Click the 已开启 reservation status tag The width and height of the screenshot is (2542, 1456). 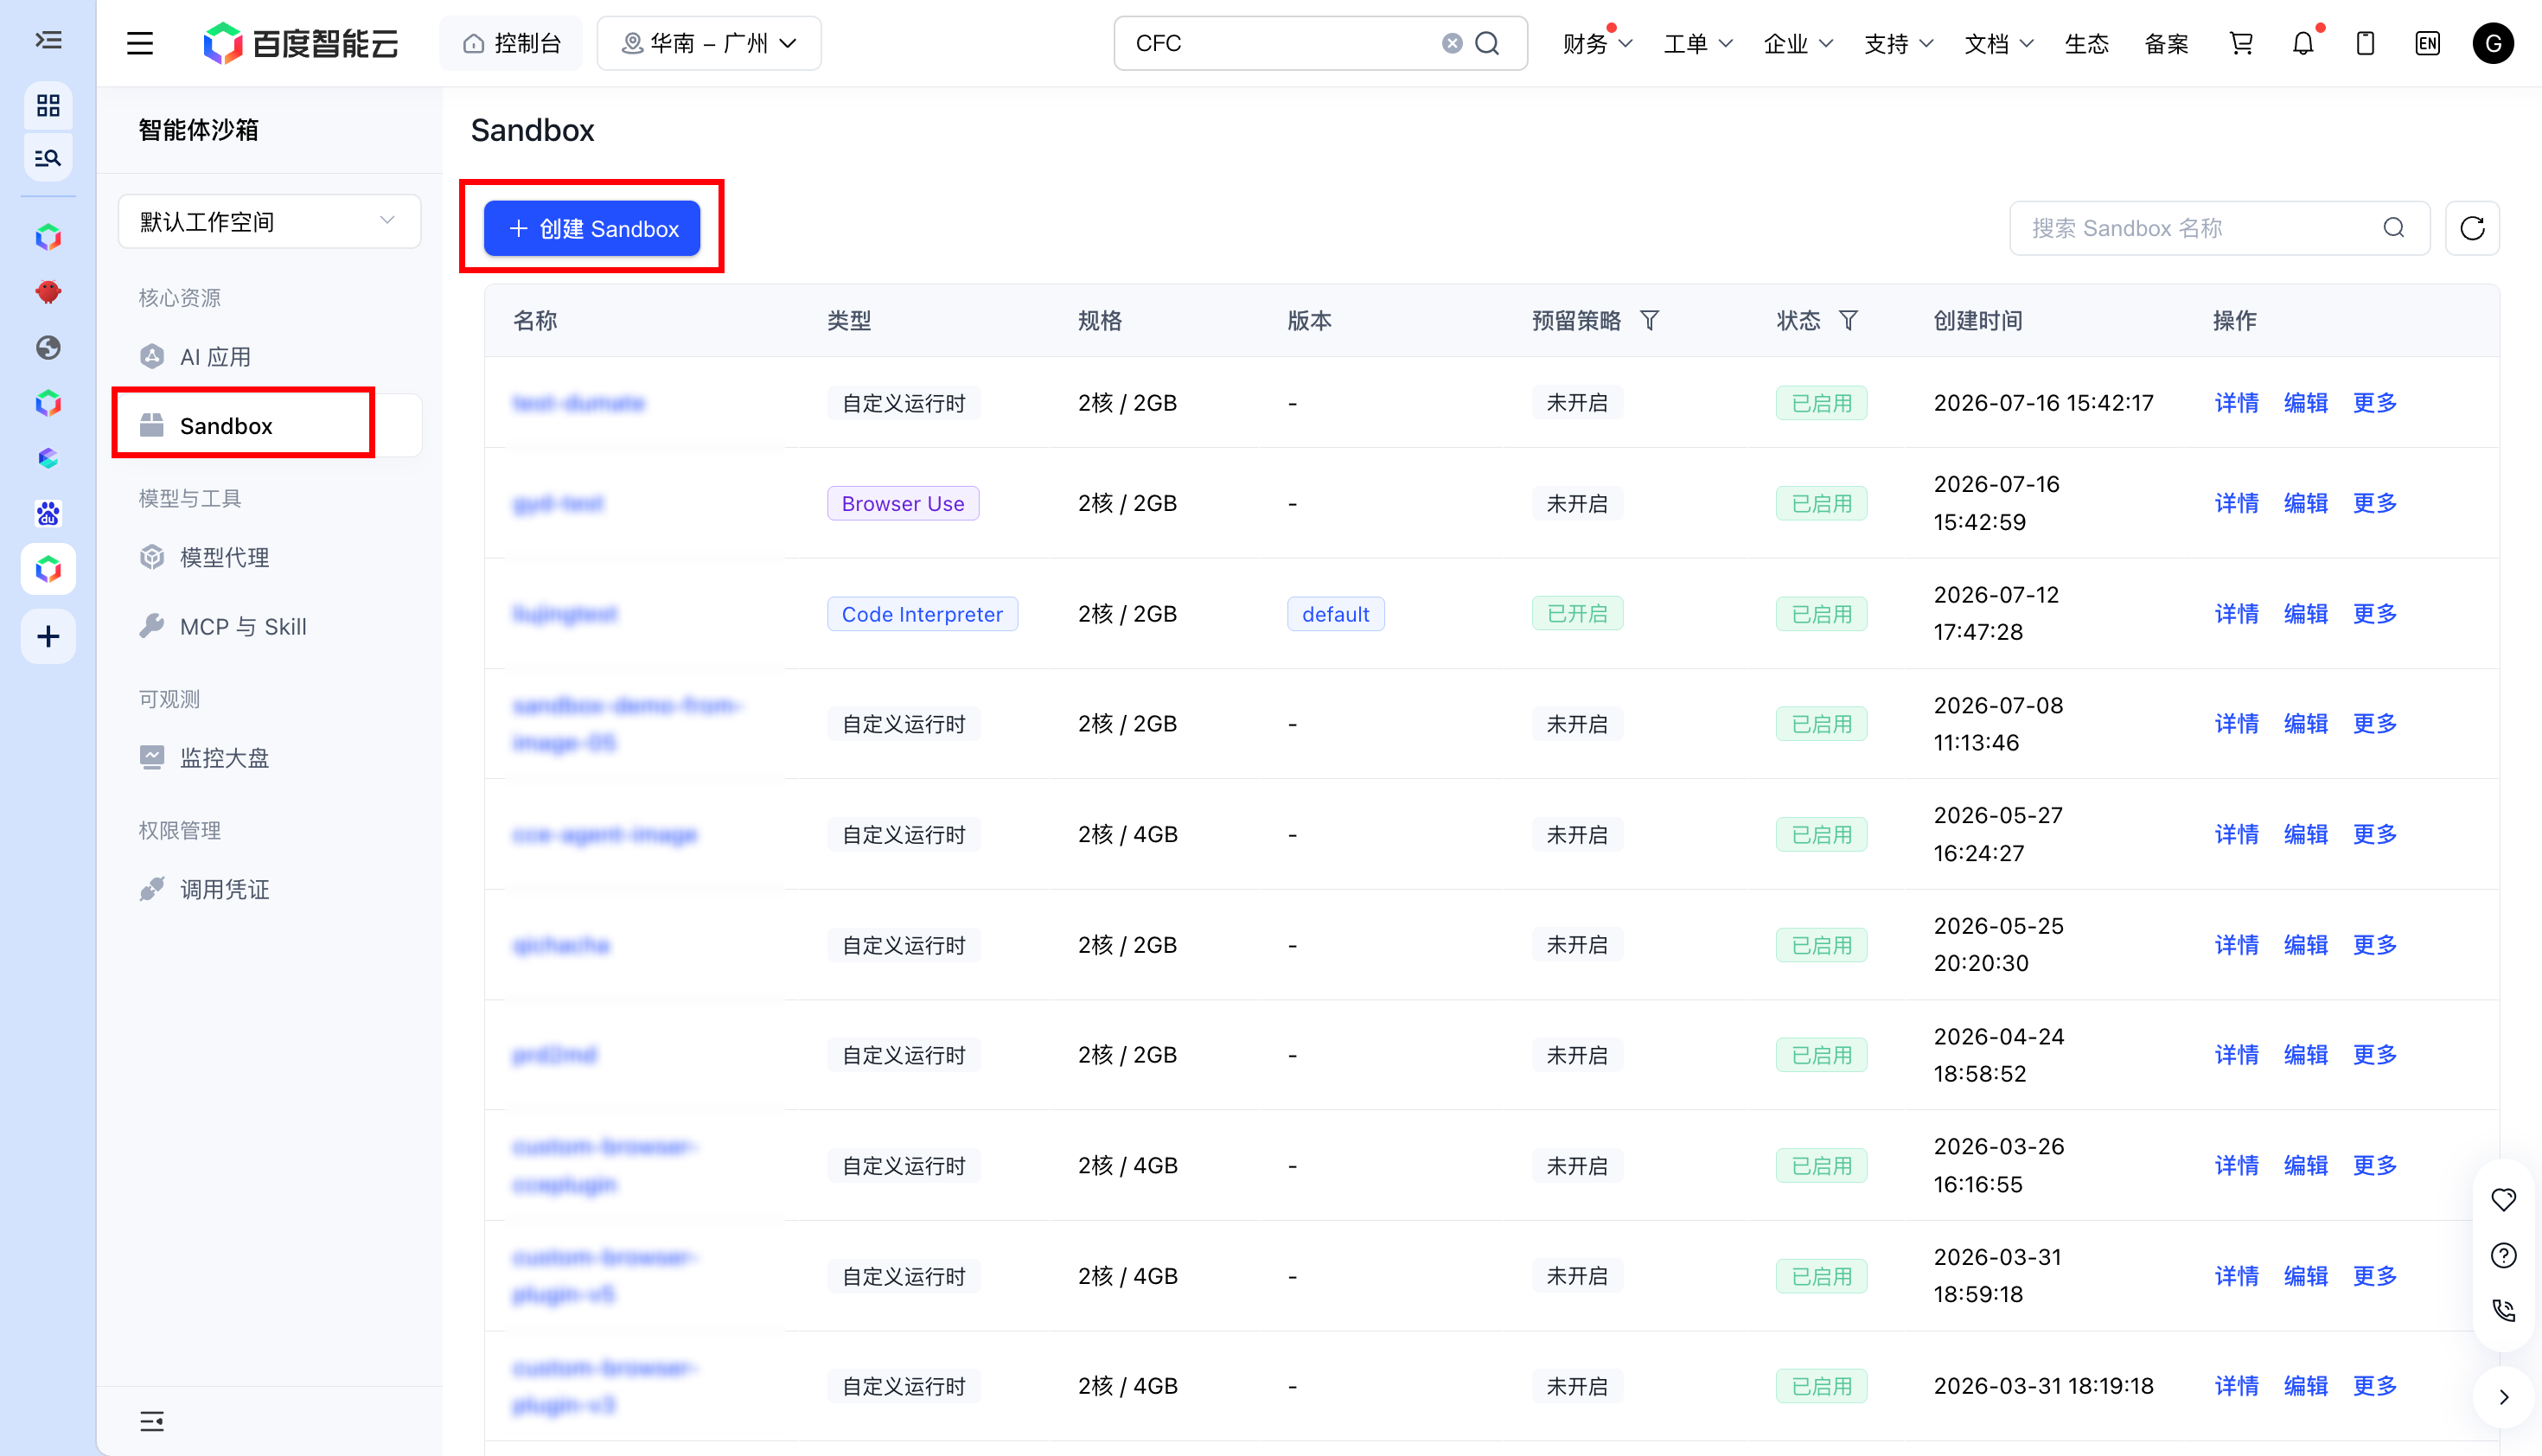tap(1577, 613)
